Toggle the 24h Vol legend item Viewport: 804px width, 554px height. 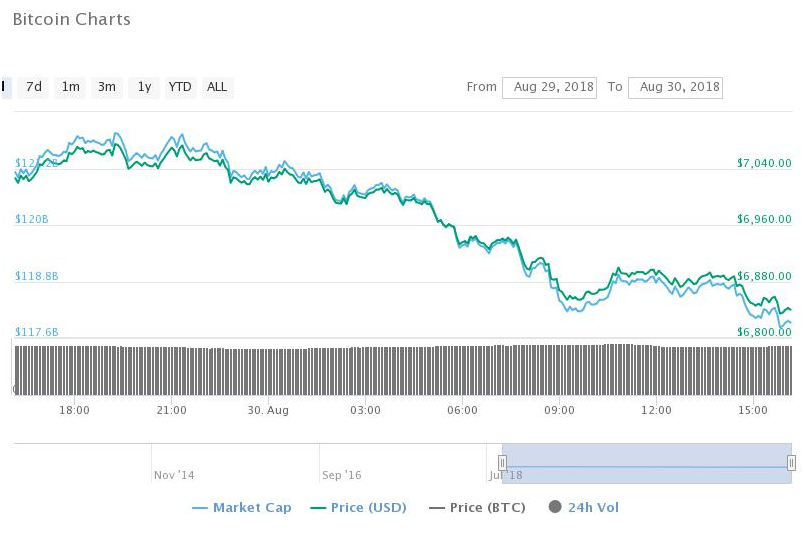593,508
